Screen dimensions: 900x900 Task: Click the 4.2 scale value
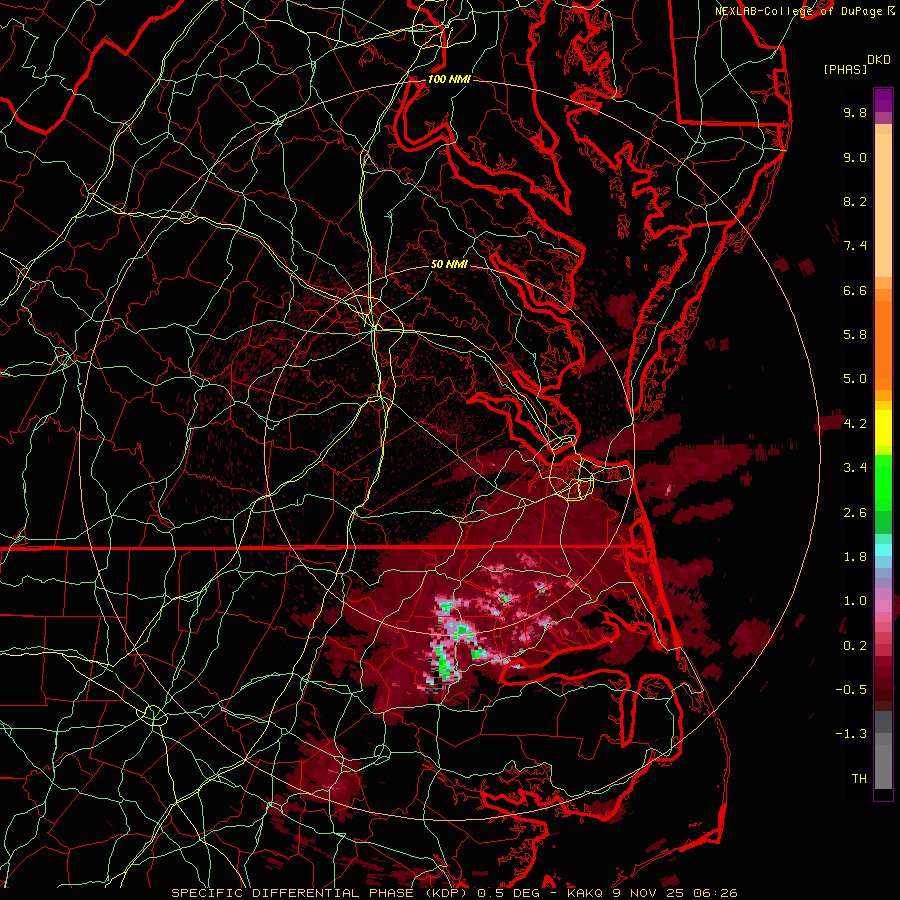pyautogui.click(x=855, y=424)
